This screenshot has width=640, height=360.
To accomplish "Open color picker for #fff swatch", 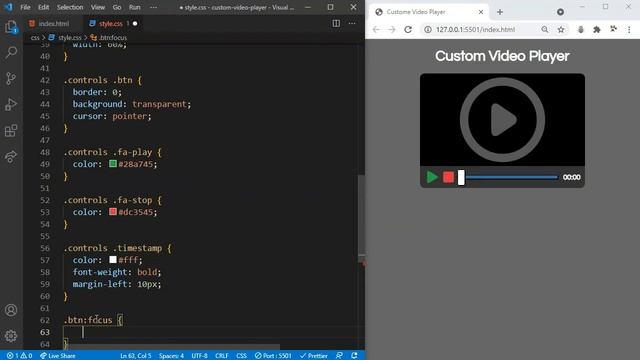I will (113, 260).
